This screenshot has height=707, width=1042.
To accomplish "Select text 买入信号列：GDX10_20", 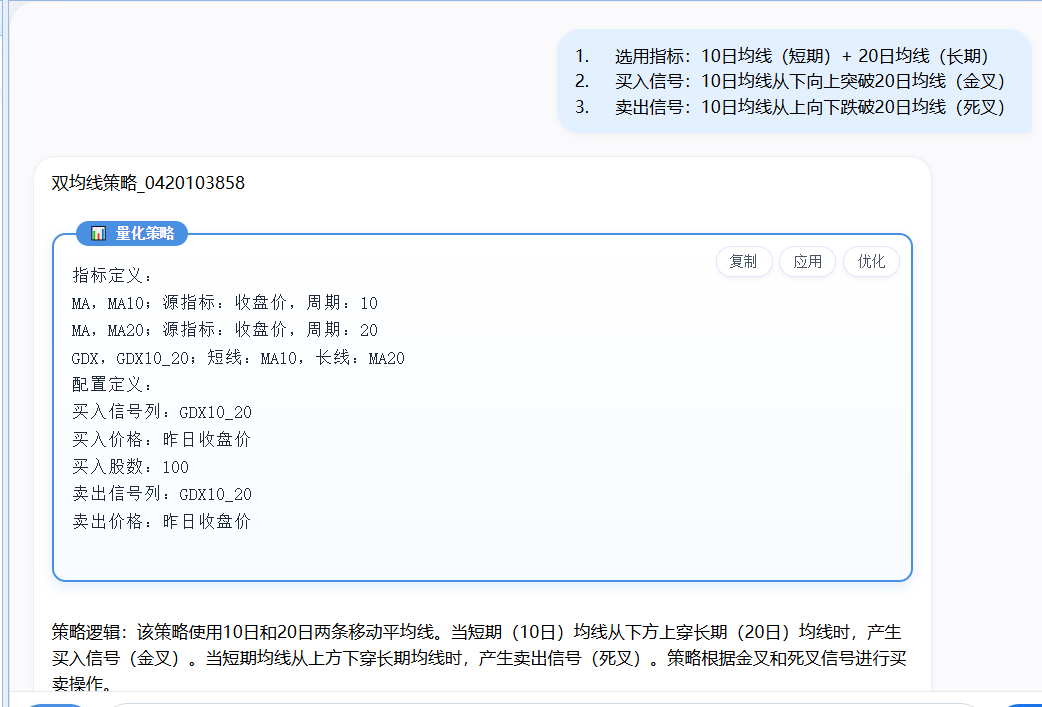I will [x=162, y=412].
